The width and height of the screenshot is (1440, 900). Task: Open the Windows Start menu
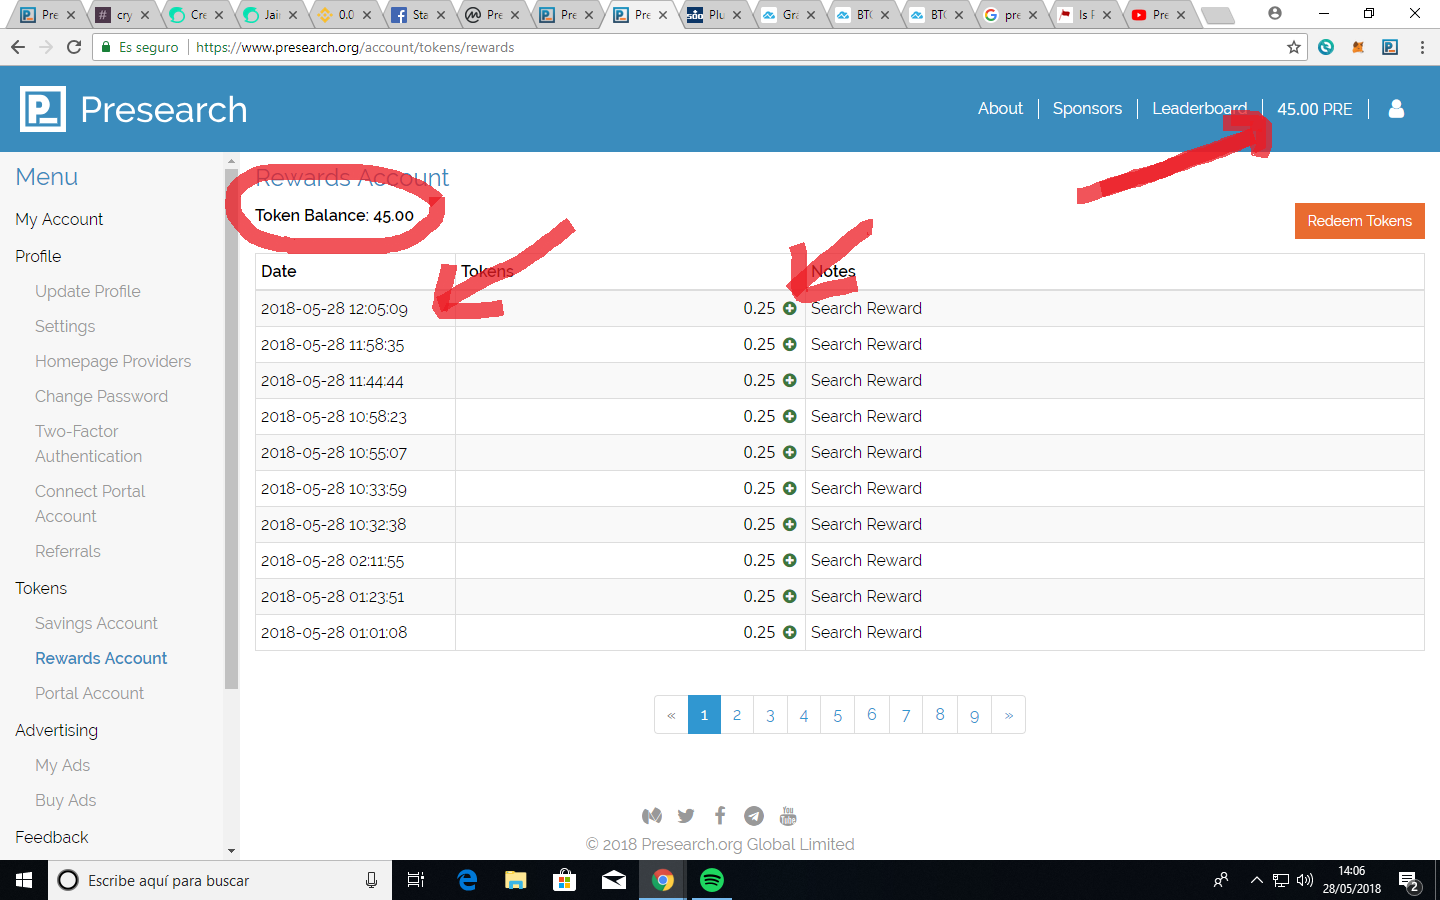[x=24, y=880]
